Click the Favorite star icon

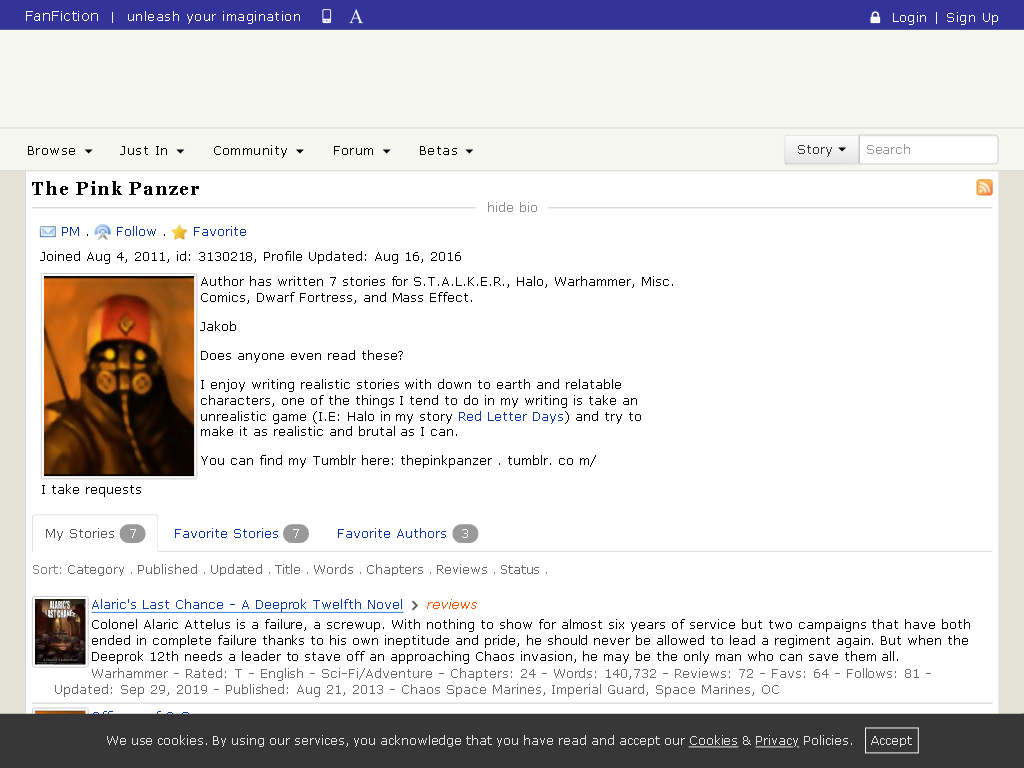180,232
